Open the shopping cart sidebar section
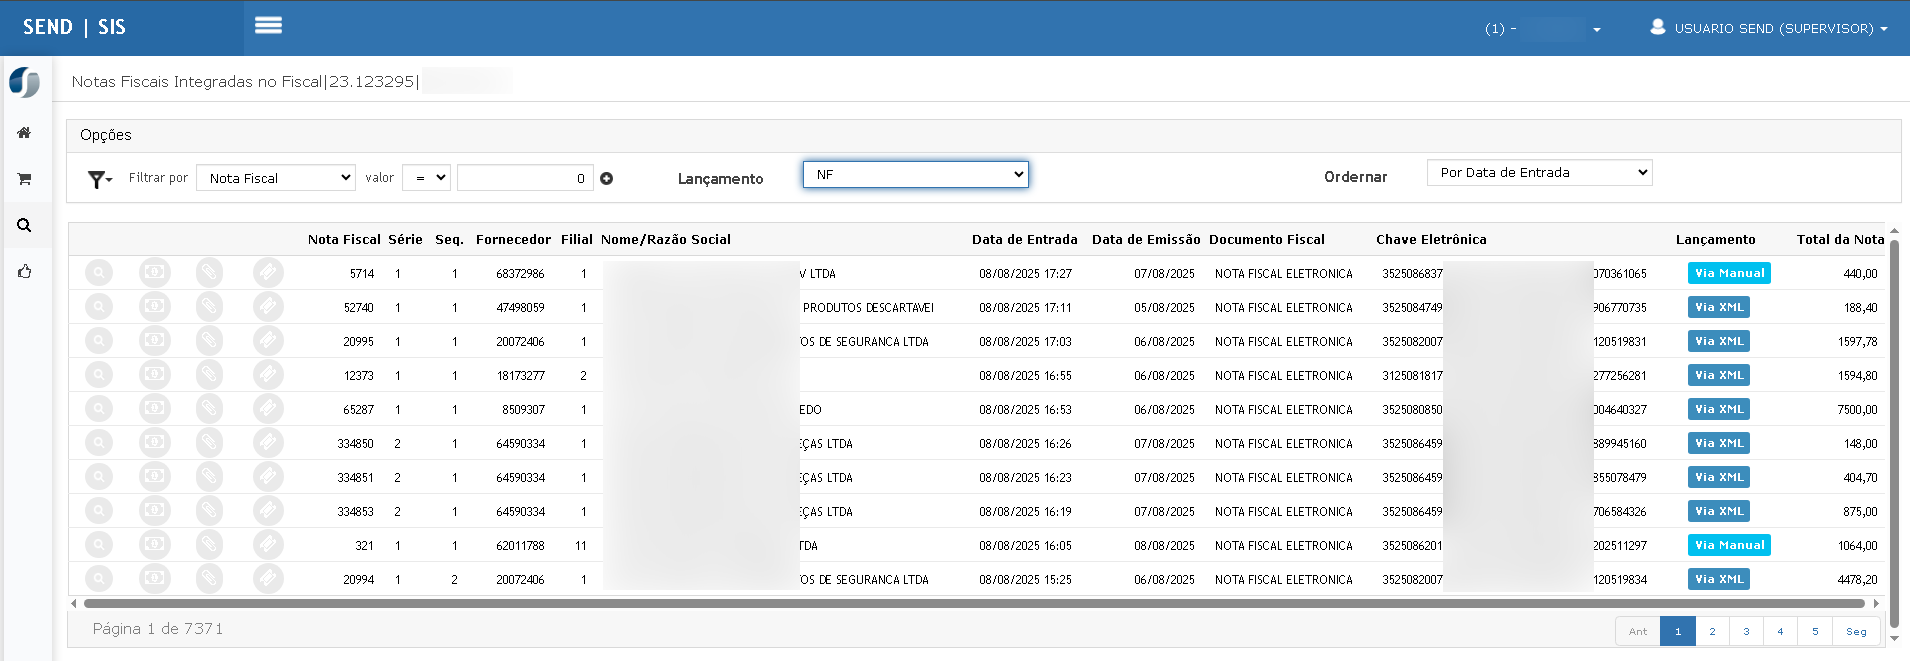1910x661 pixels. 24,179
